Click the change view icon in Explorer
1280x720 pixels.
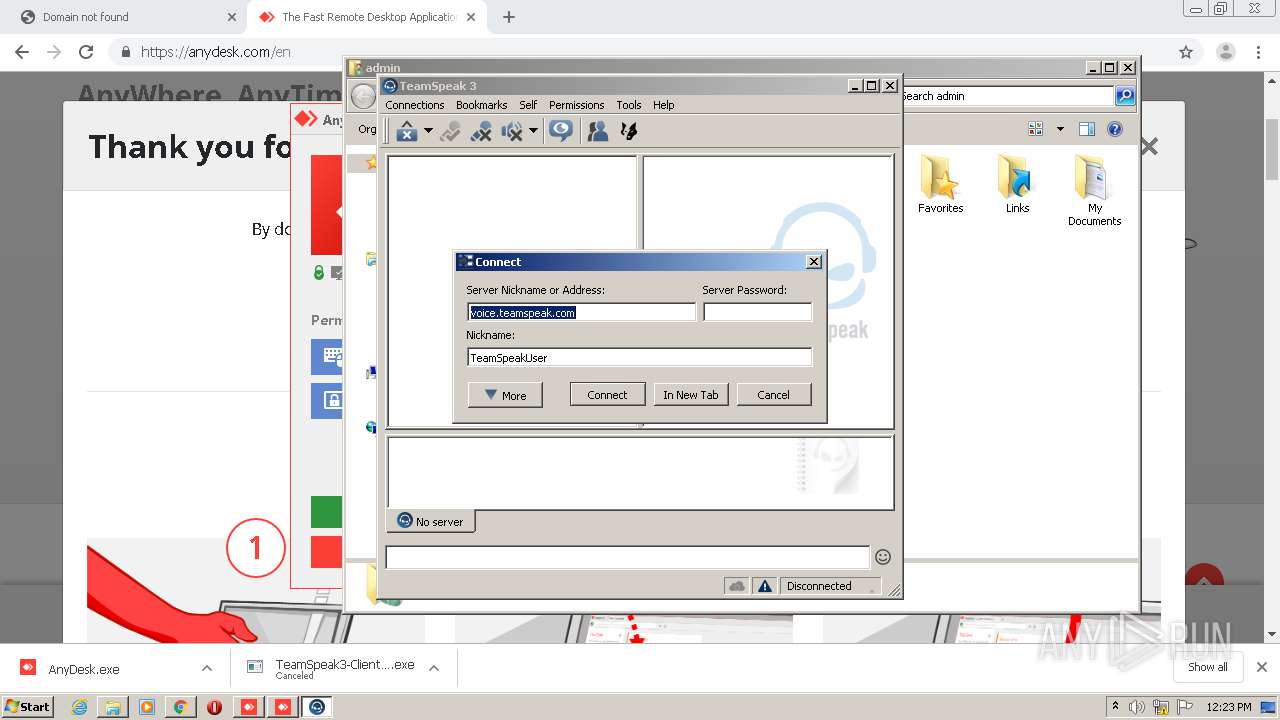pos(1036,129)
